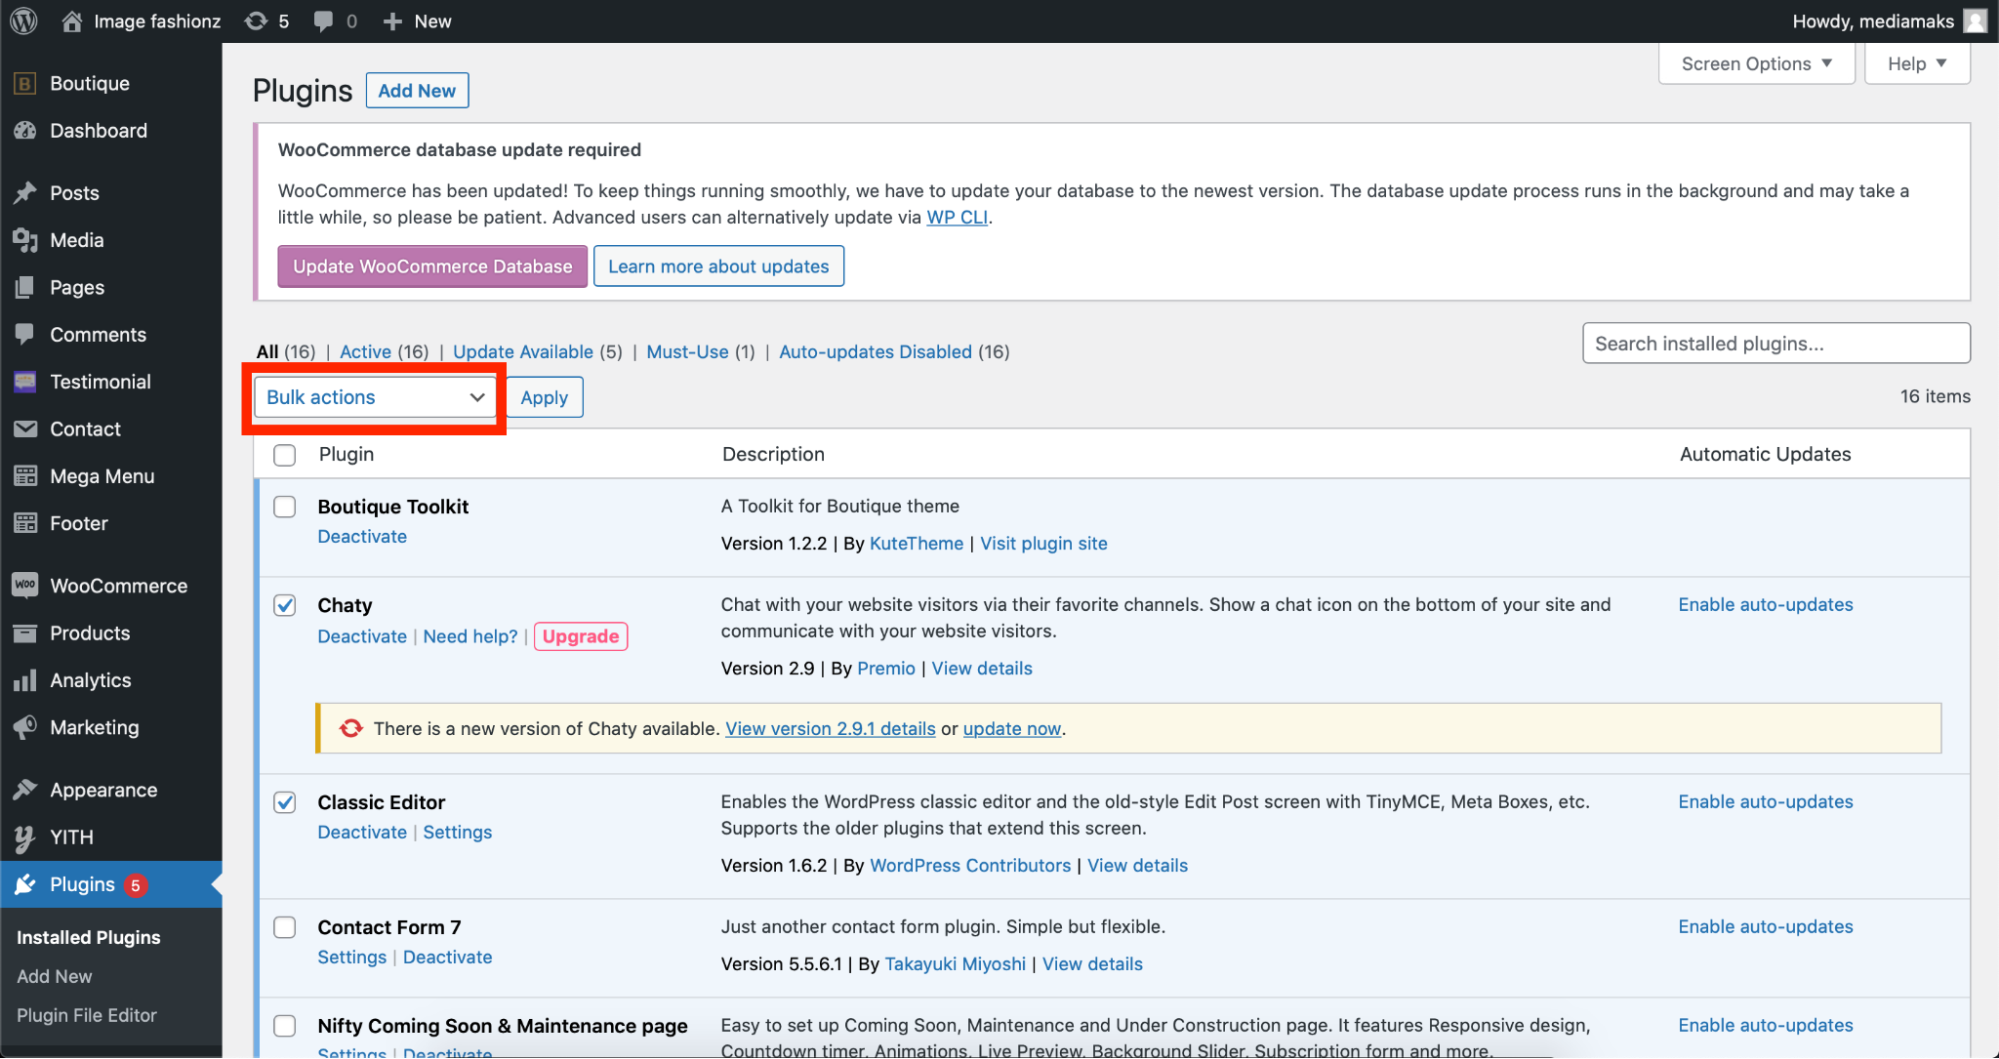Click the Update WooCommerce Database button
The height and width of the screenshot is (1059, 1999).
tap(432, 267)
